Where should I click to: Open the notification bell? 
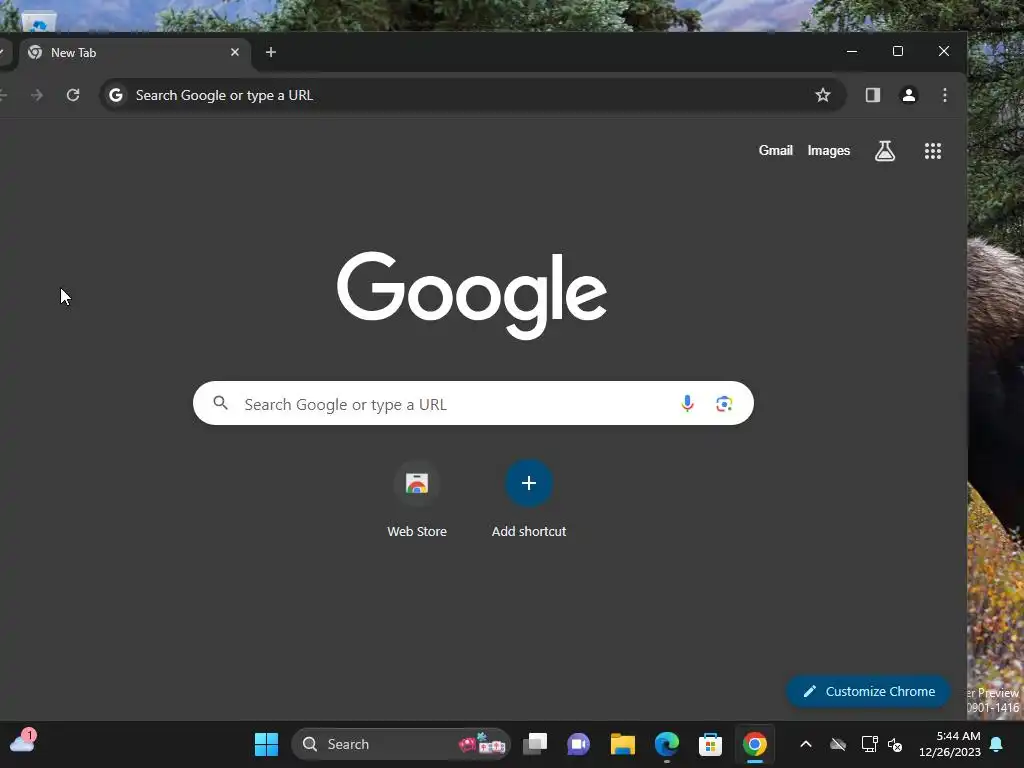[997, 744]
